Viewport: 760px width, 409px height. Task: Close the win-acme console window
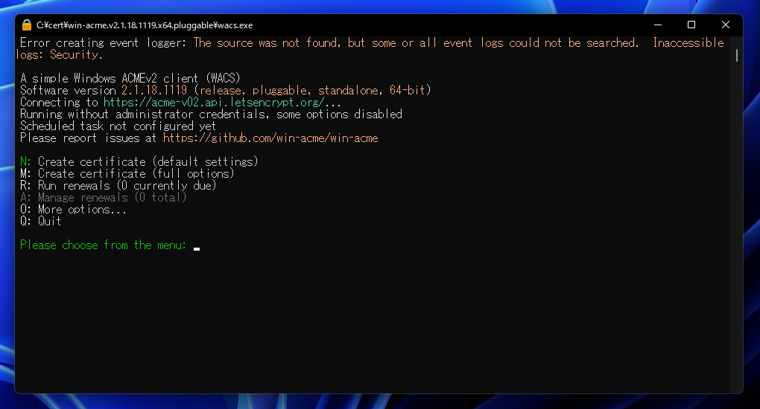pyautogui.click(x=725, y=24)
